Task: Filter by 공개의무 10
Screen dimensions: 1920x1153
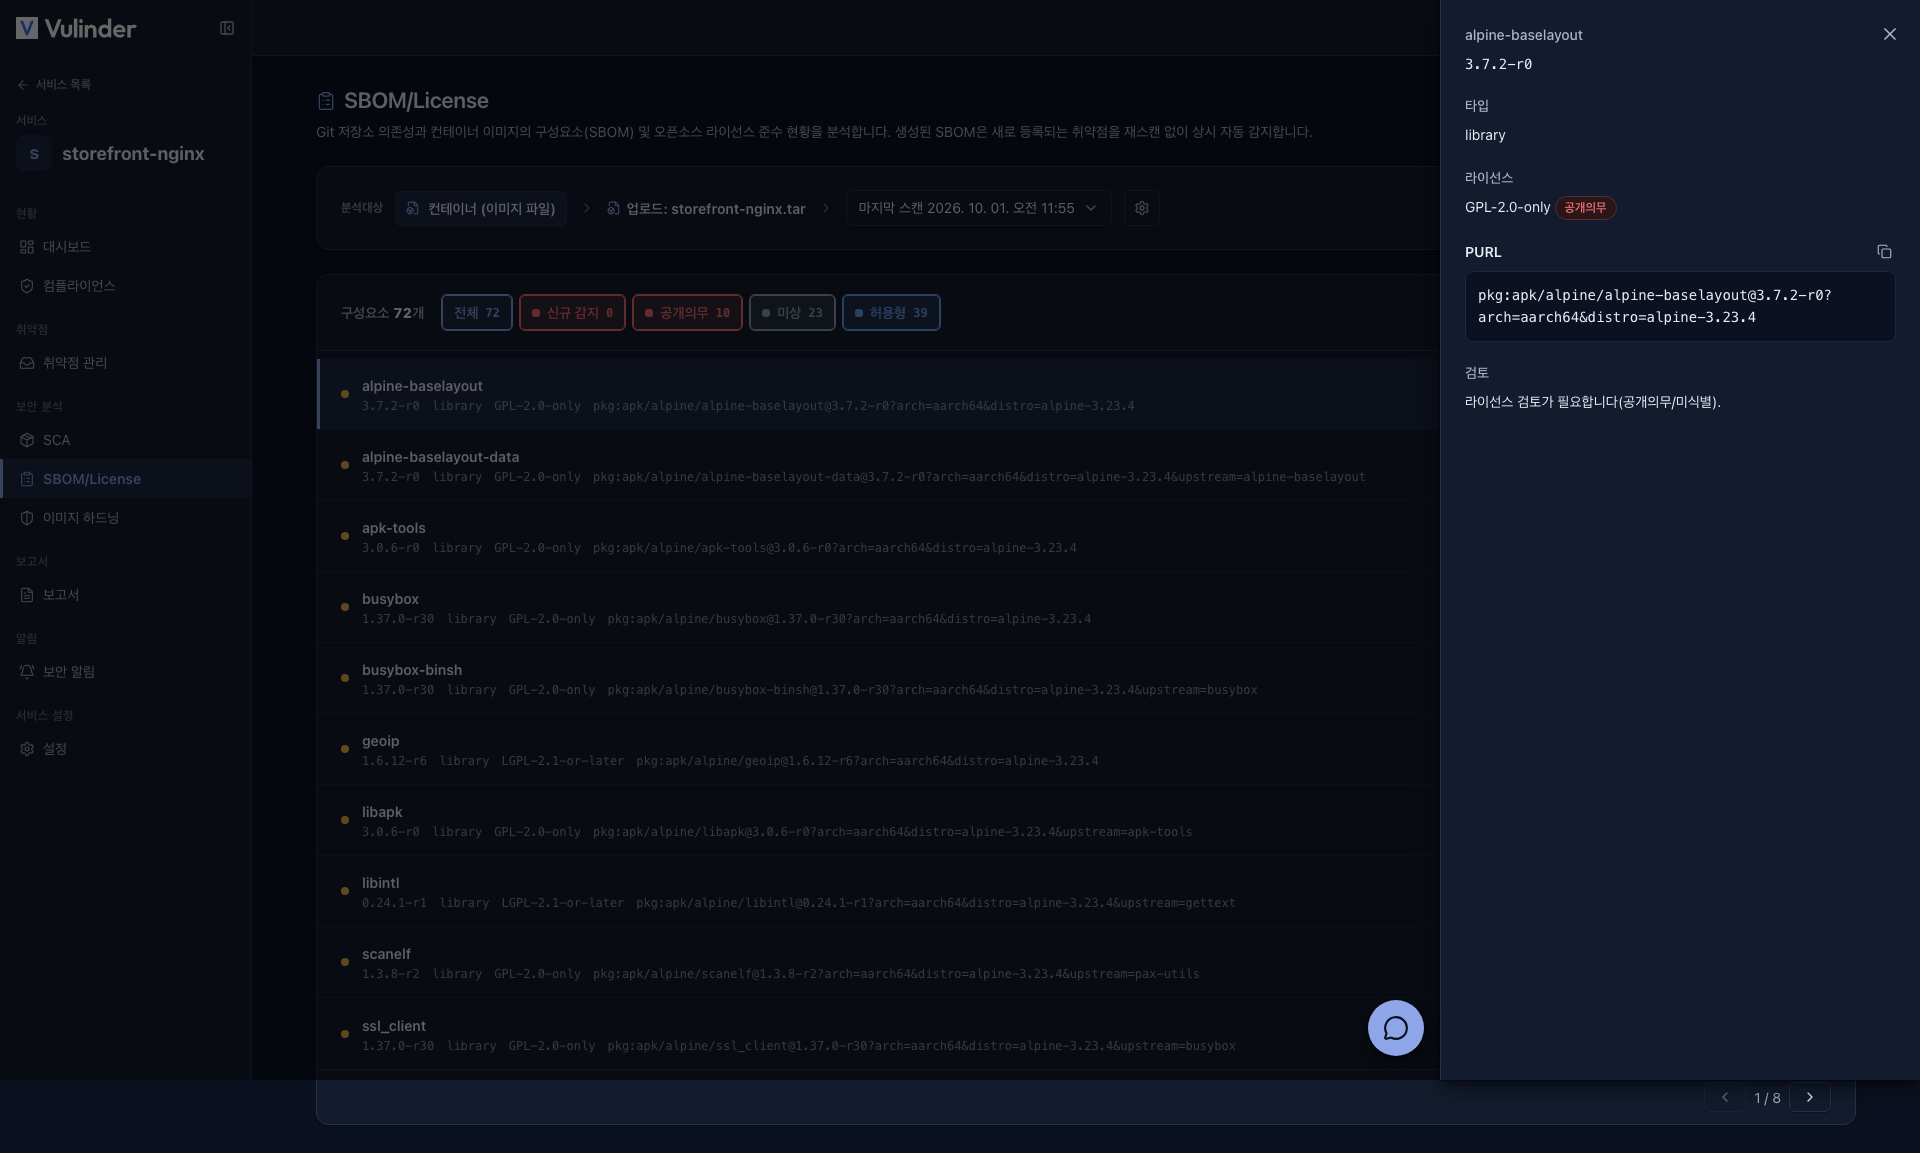Action: coord(687,313)
